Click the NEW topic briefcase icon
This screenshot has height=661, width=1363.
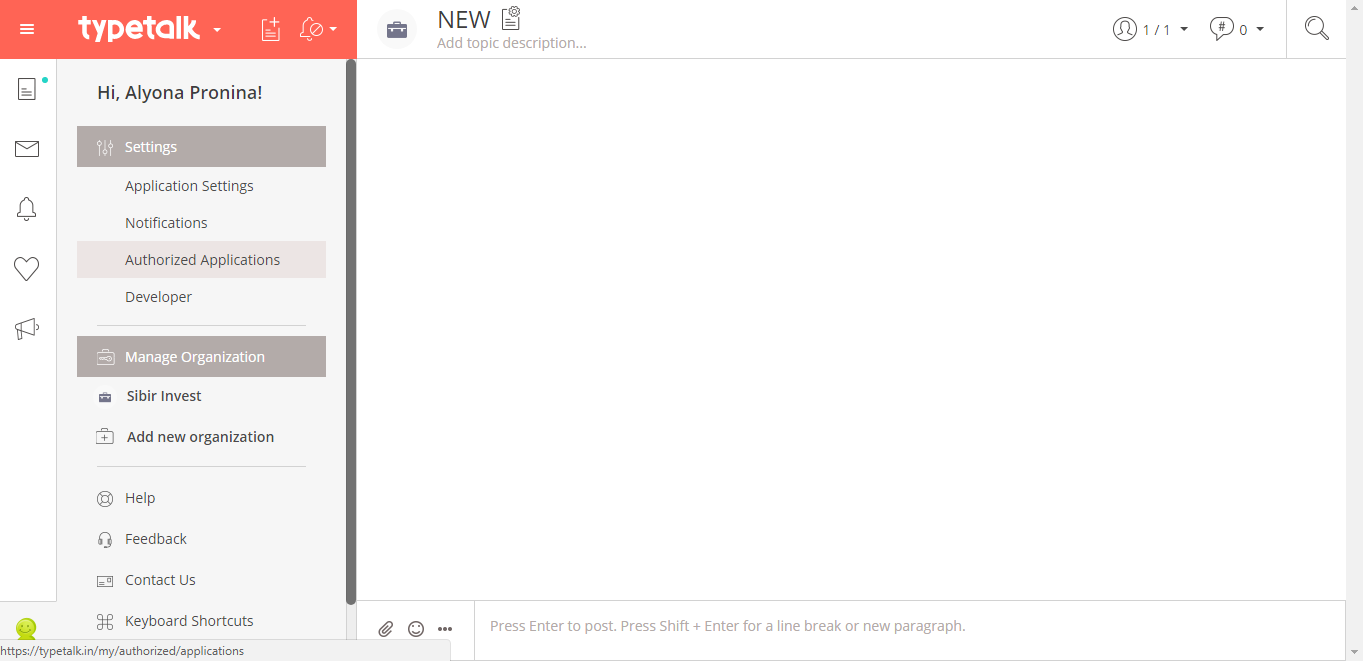coord(397,29)
